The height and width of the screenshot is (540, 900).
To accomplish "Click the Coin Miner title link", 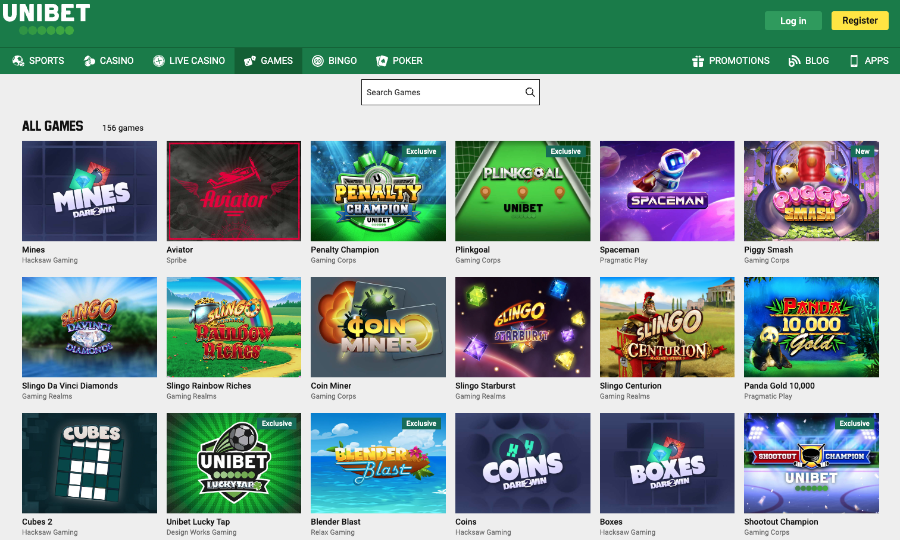I will [x=331, y=386].
